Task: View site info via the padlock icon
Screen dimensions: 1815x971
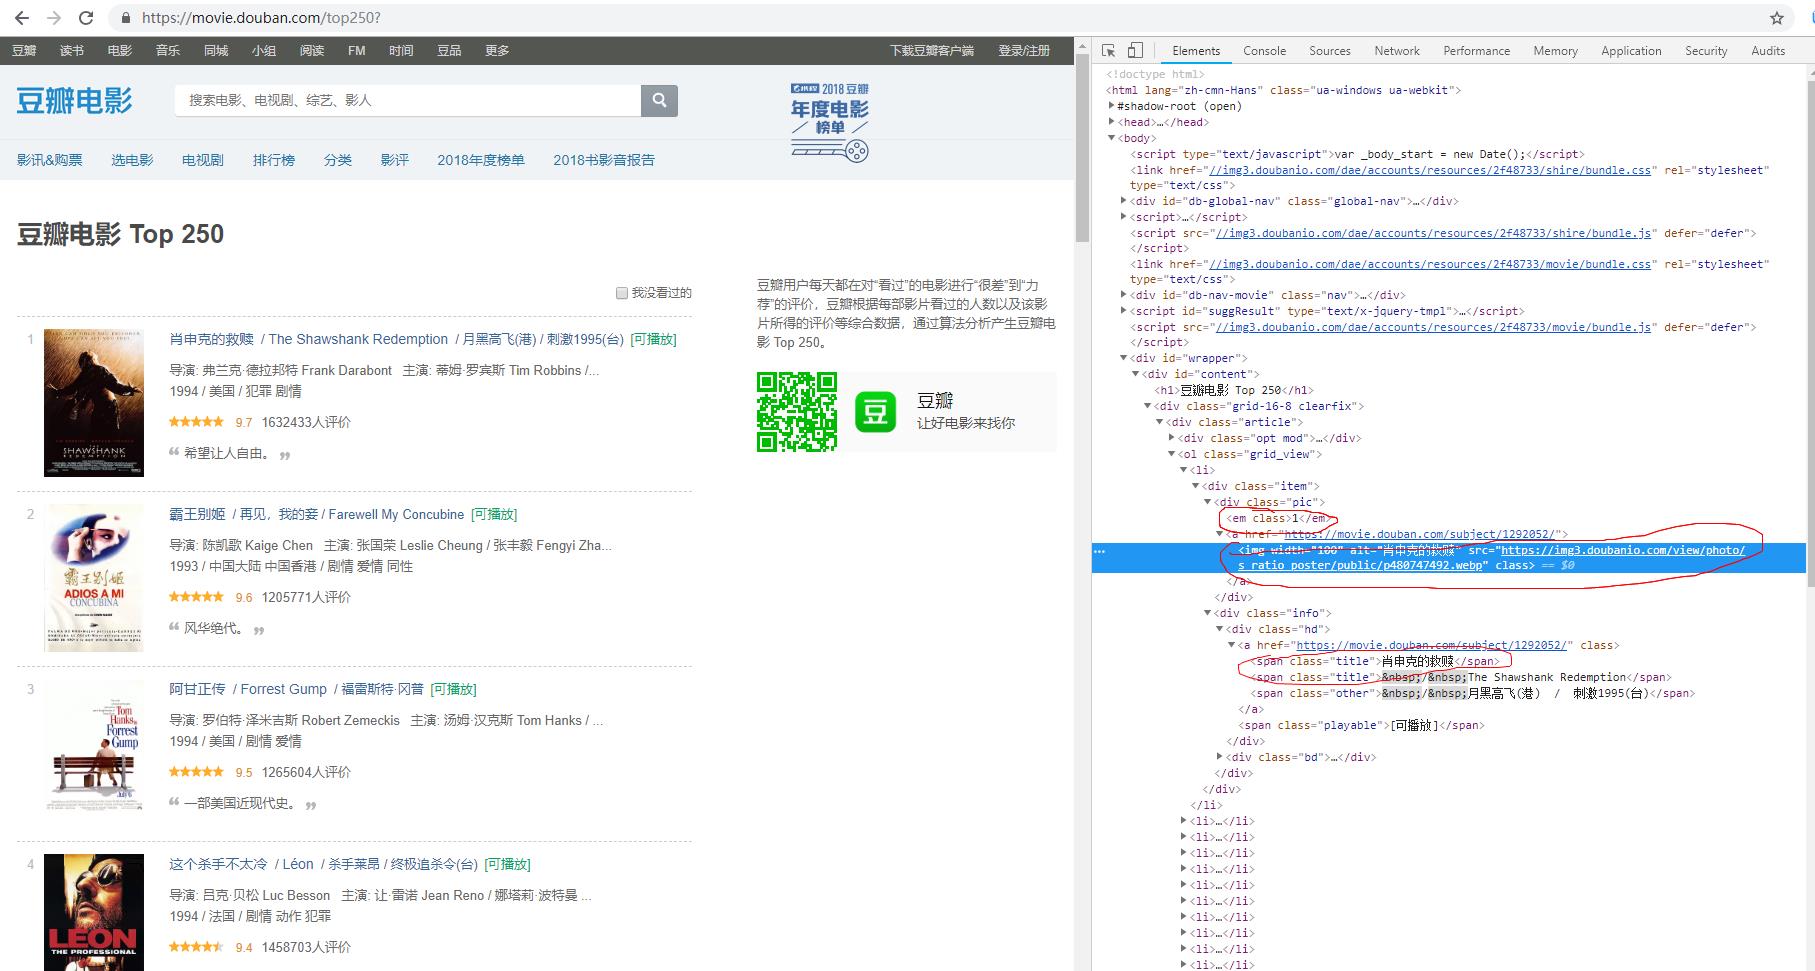Action: [124, 17]
